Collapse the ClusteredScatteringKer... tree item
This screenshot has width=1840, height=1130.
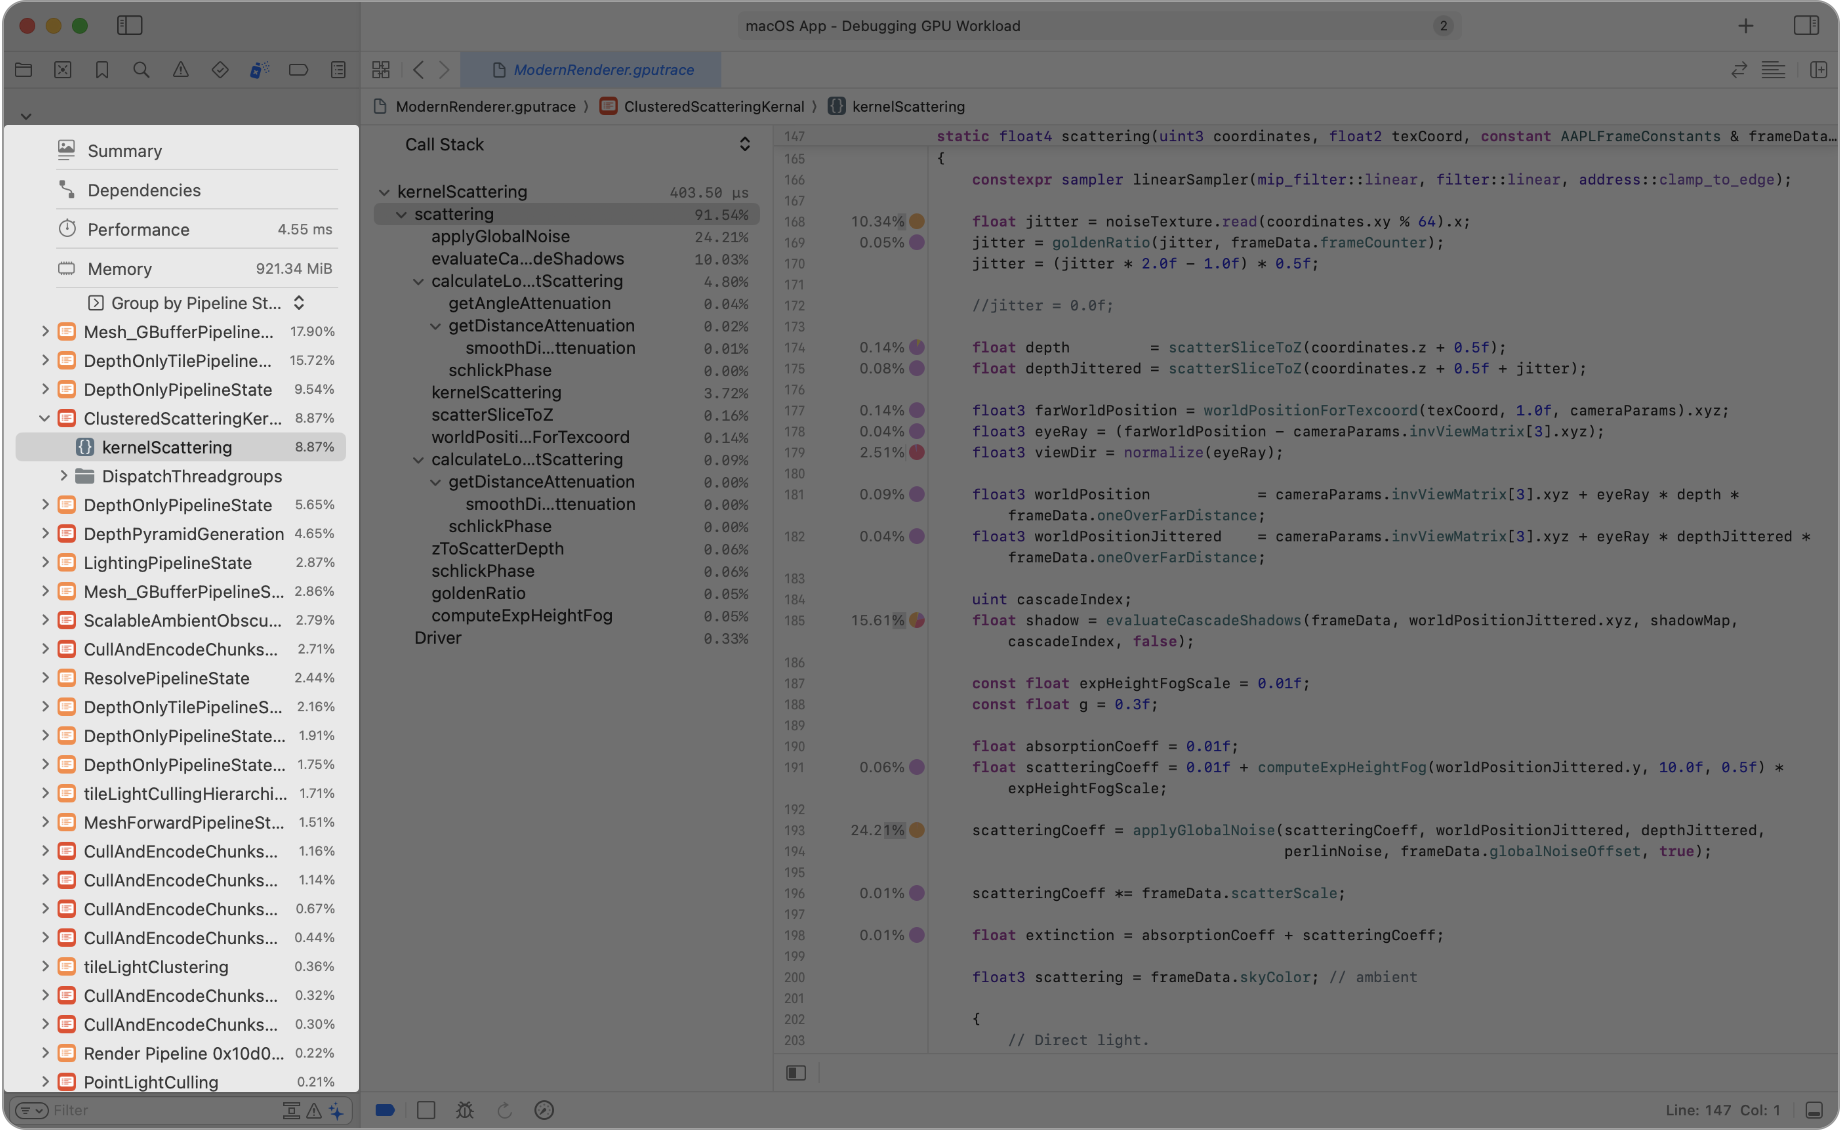(45, 418)
